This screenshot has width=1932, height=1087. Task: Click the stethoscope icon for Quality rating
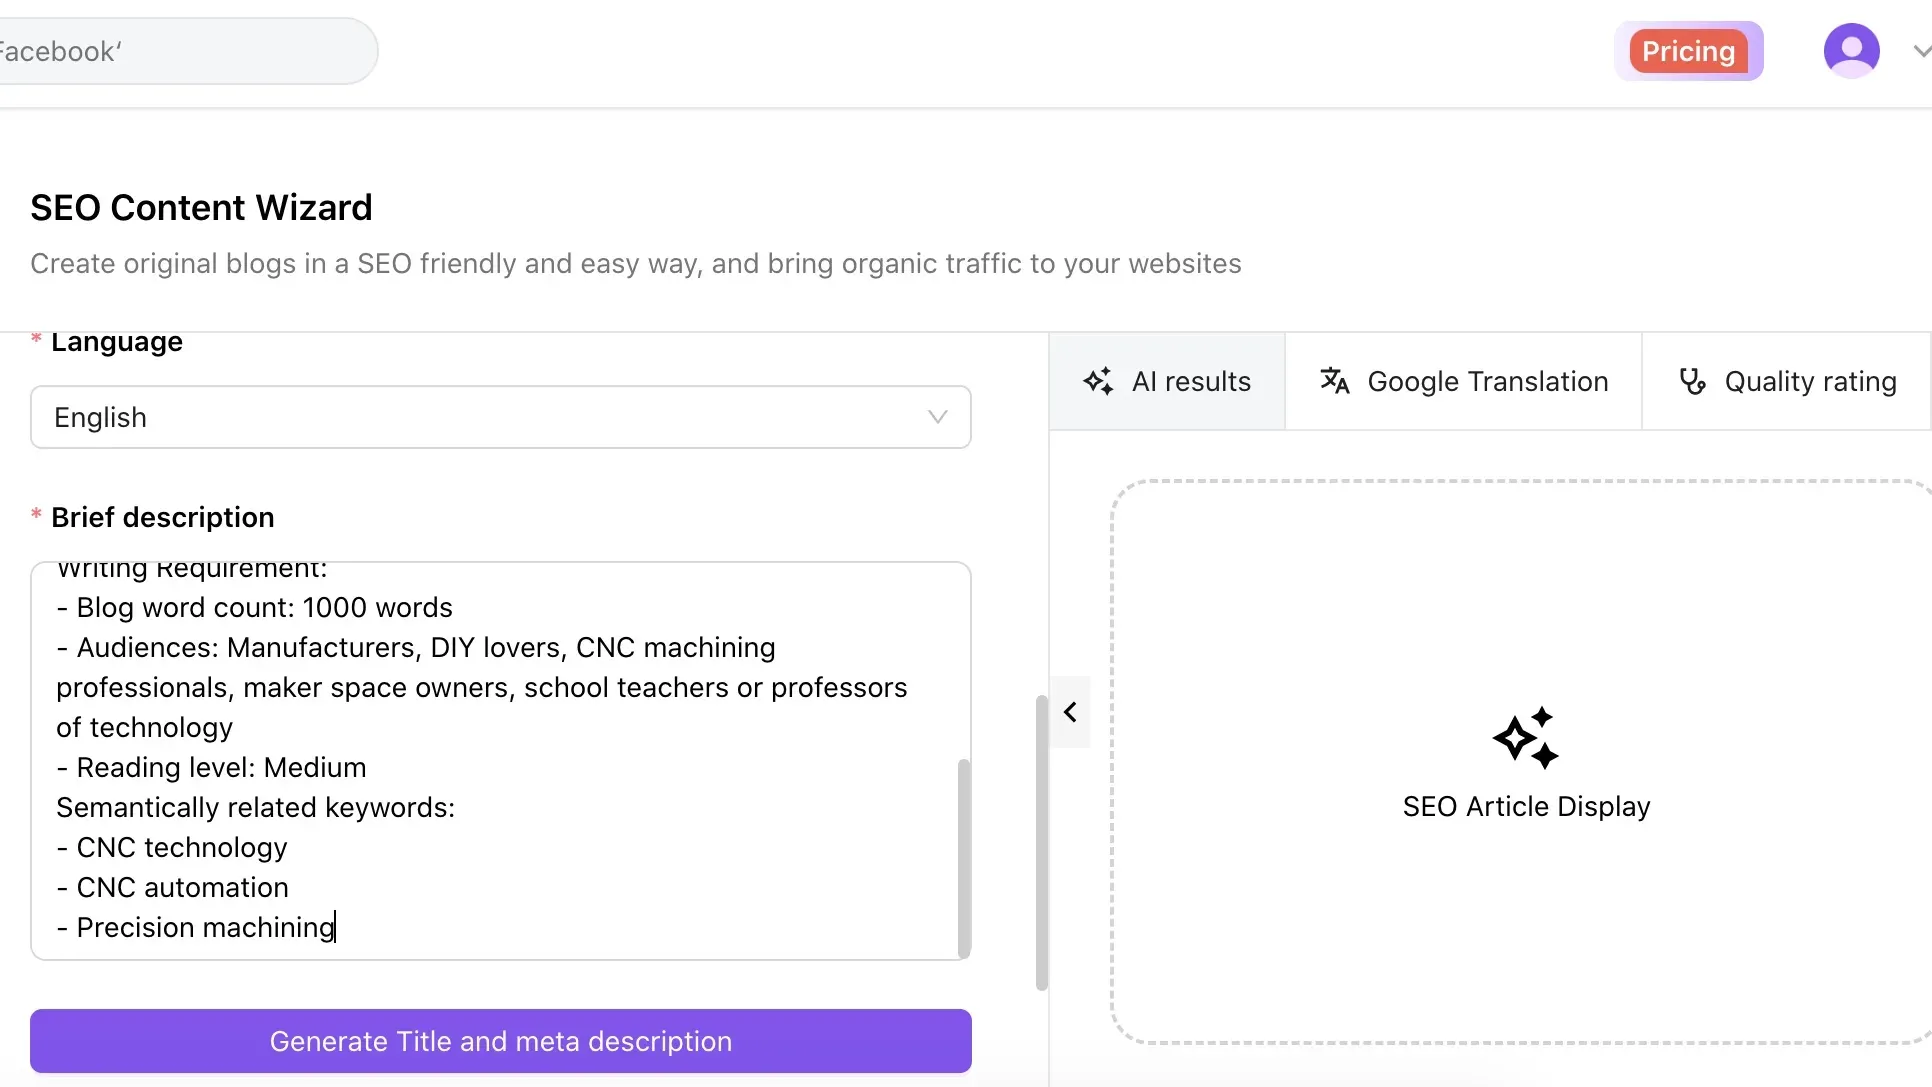1692,381
